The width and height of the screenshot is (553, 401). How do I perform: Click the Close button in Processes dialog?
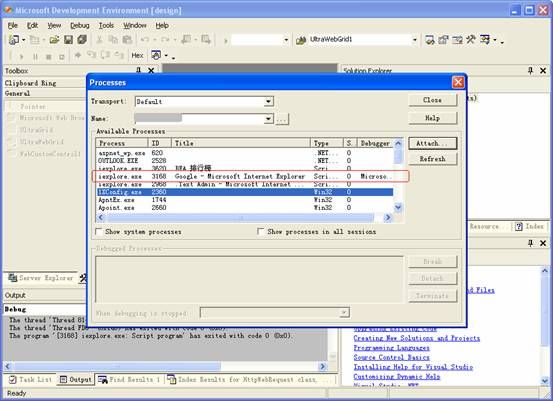point(432,100)
